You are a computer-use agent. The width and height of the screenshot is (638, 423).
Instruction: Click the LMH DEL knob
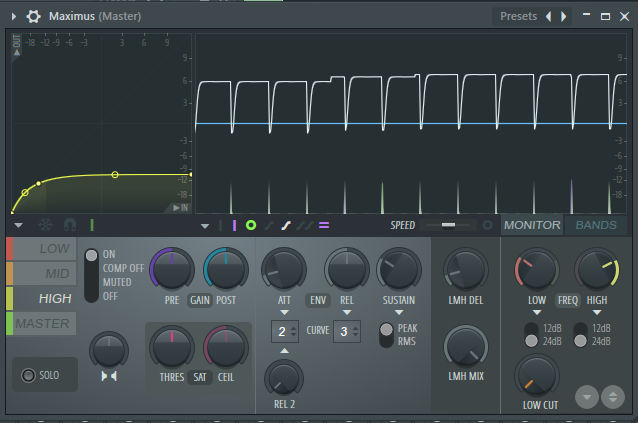(465, 270)
